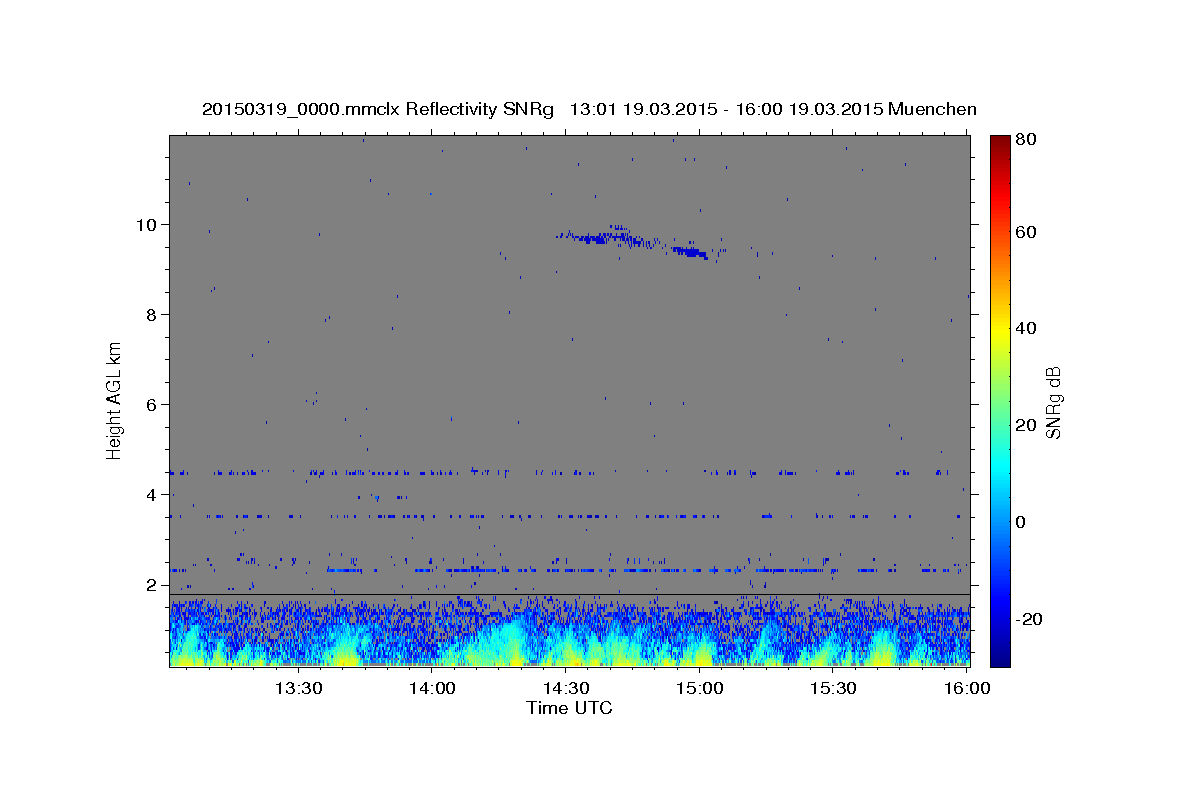1200x800 pixels.
Task: Click the 'Time UTC' axis label
Action: (x=569, y=708)
